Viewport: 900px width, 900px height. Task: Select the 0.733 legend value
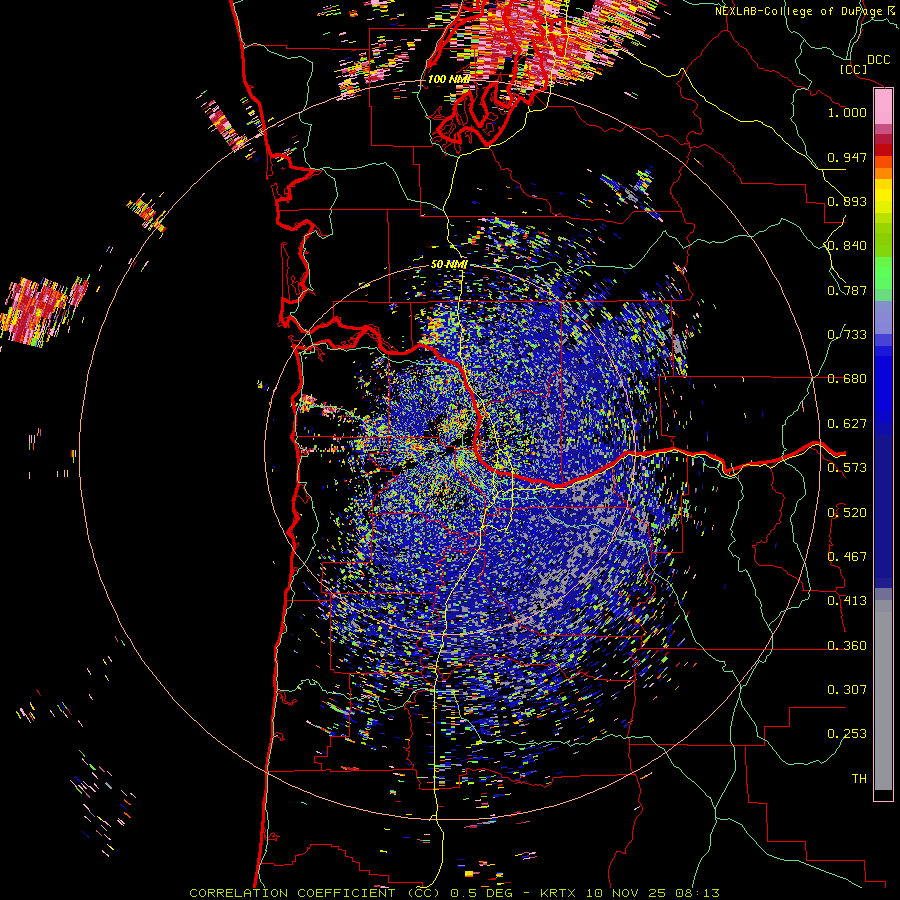[x=847, y=335]
